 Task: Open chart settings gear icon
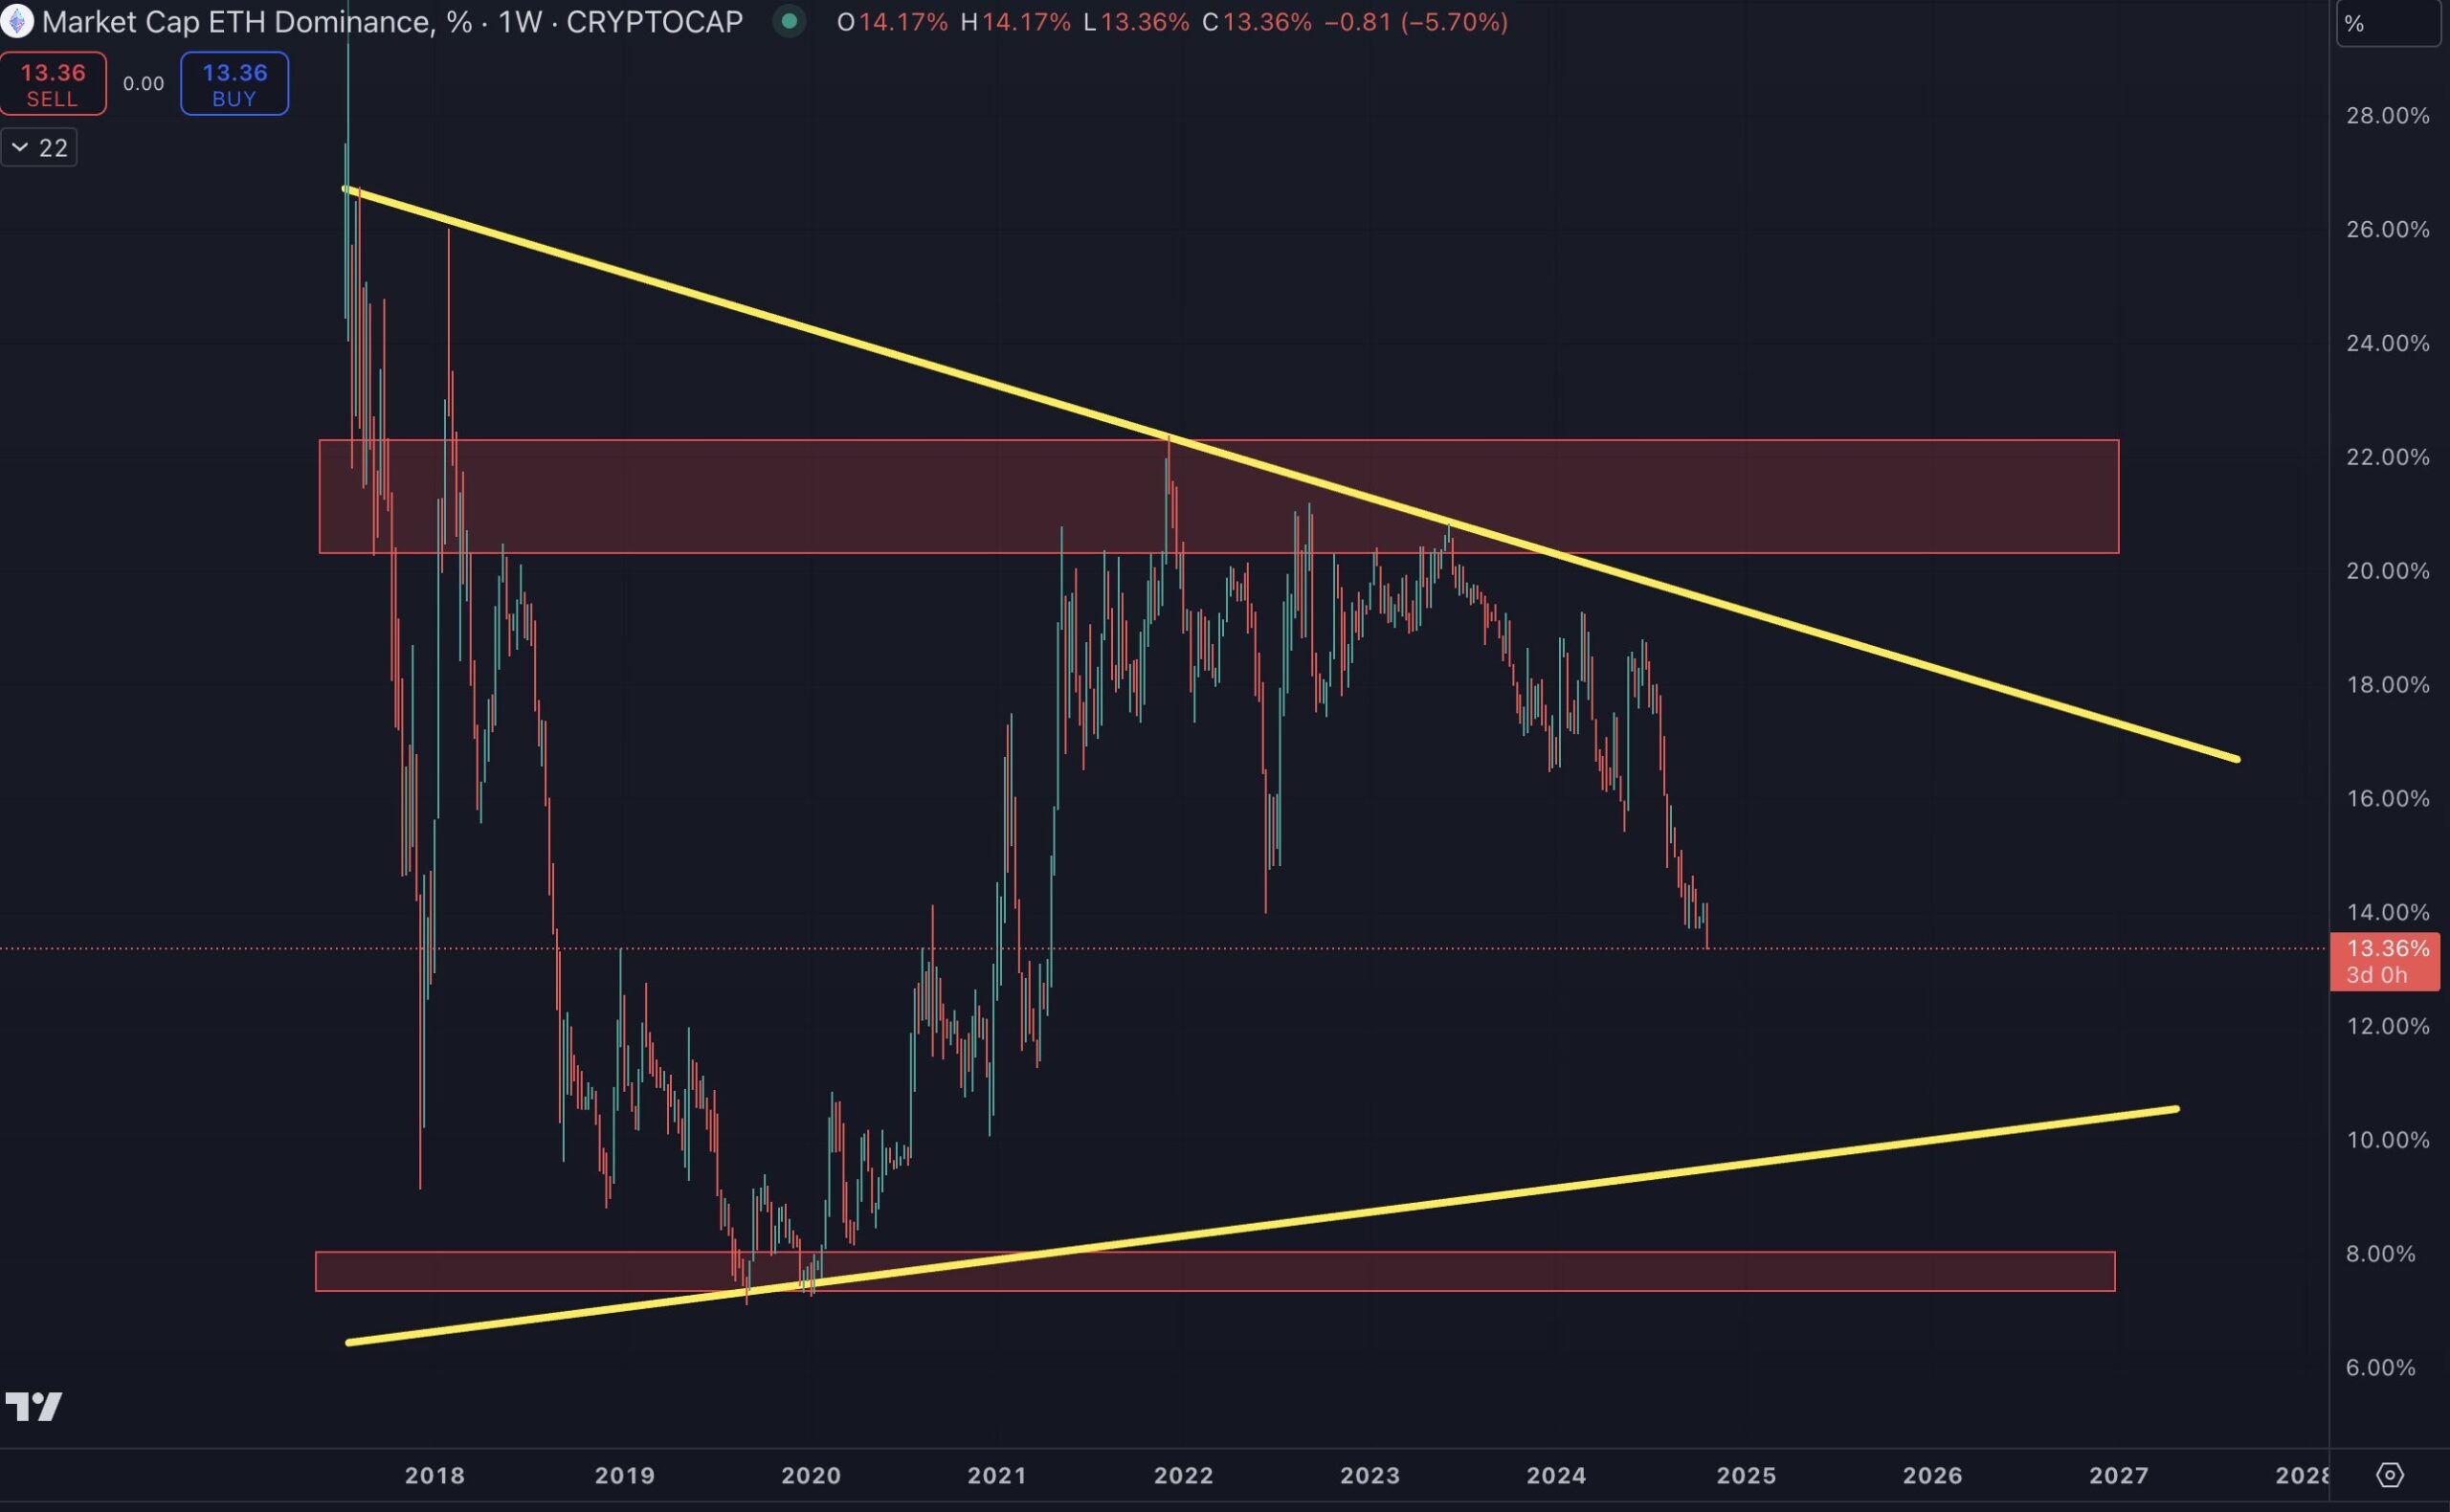click(2390, 1474)
